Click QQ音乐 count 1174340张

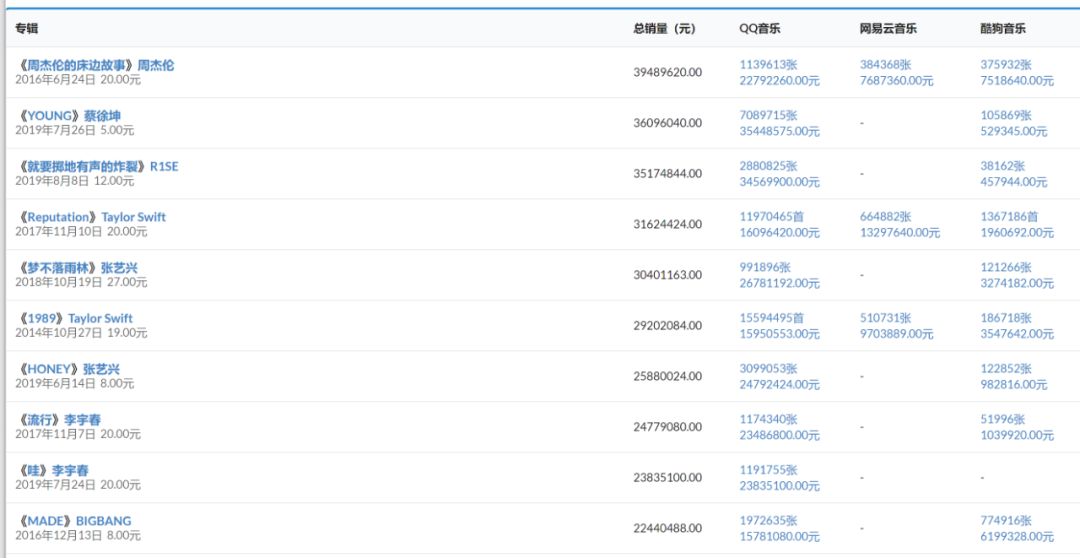[769, 419]
